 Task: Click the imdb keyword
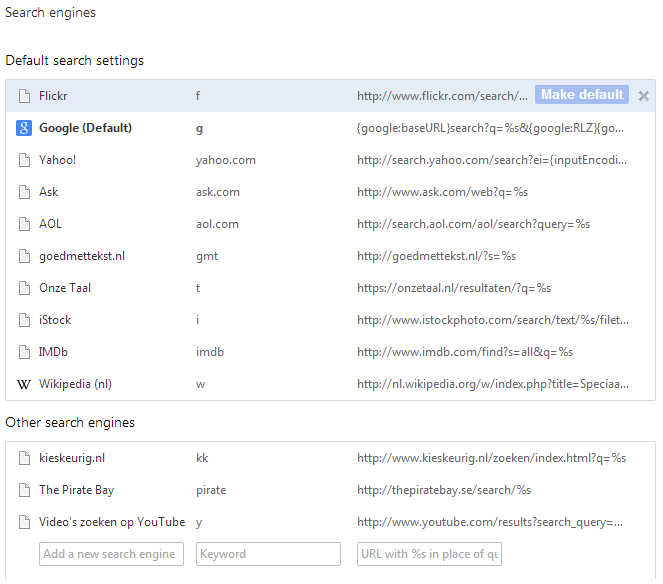(x=210, y=352)
